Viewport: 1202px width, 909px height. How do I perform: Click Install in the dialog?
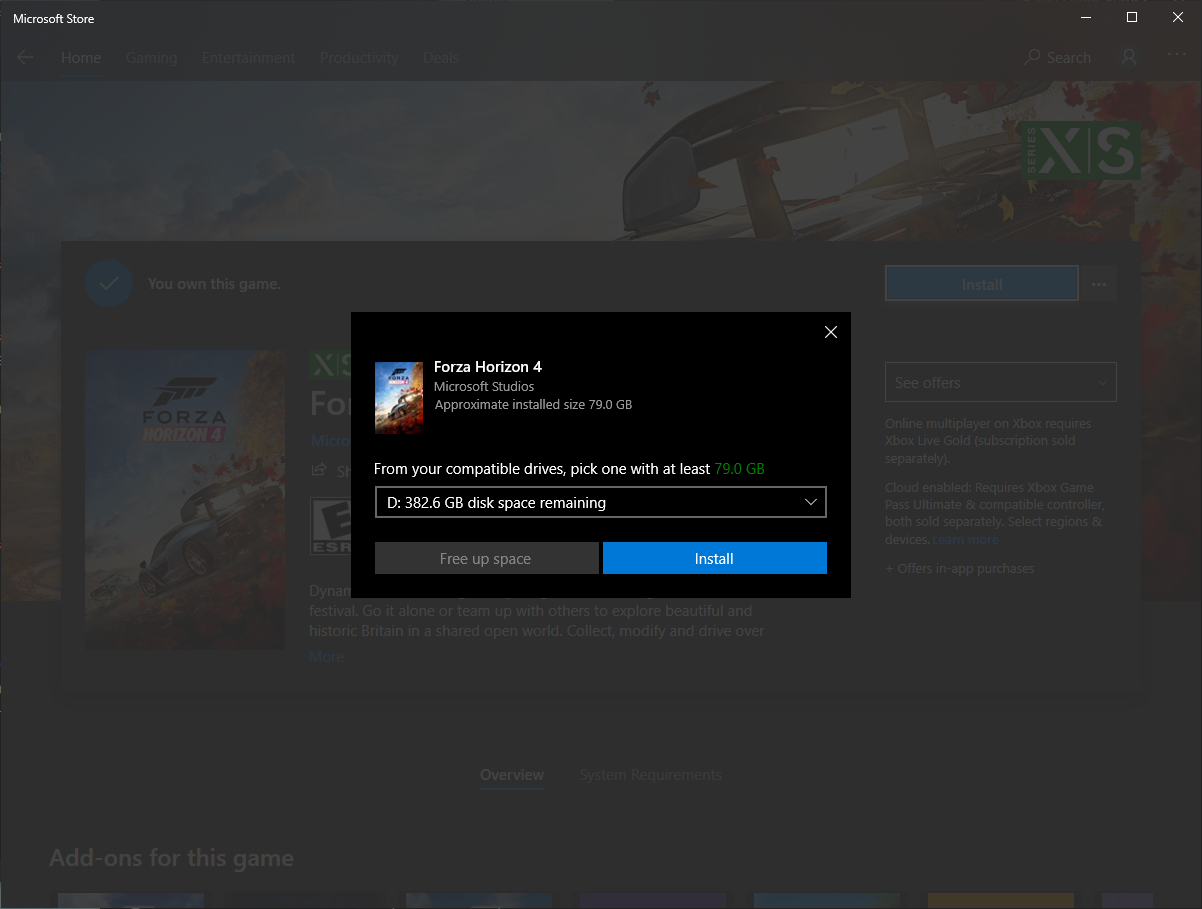tap(714, 558)
